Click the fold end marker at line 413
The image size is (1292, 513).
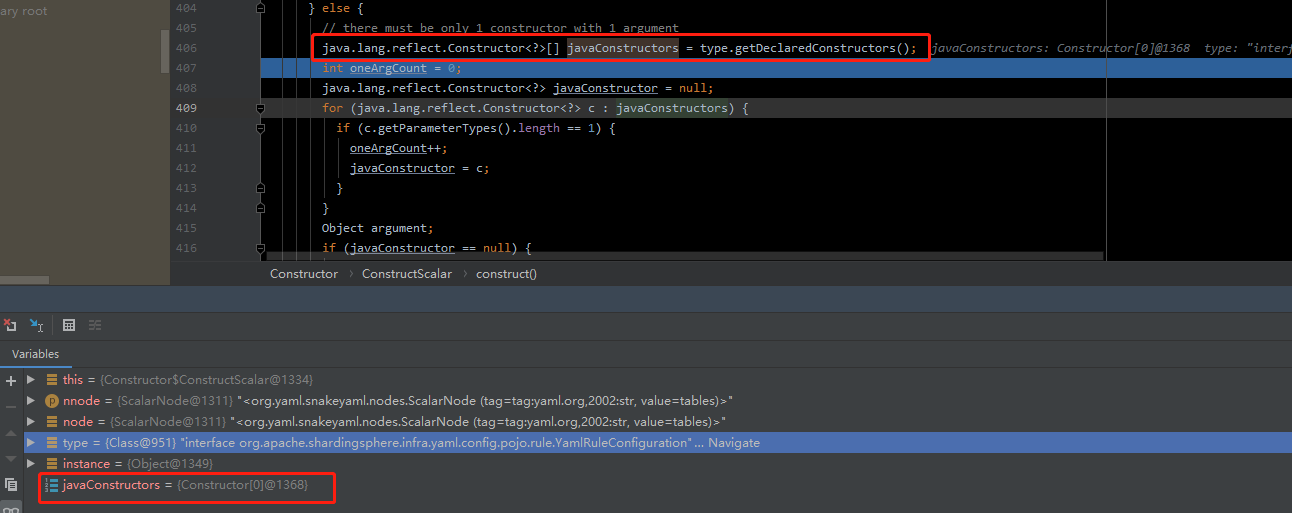tap(261, 188)
